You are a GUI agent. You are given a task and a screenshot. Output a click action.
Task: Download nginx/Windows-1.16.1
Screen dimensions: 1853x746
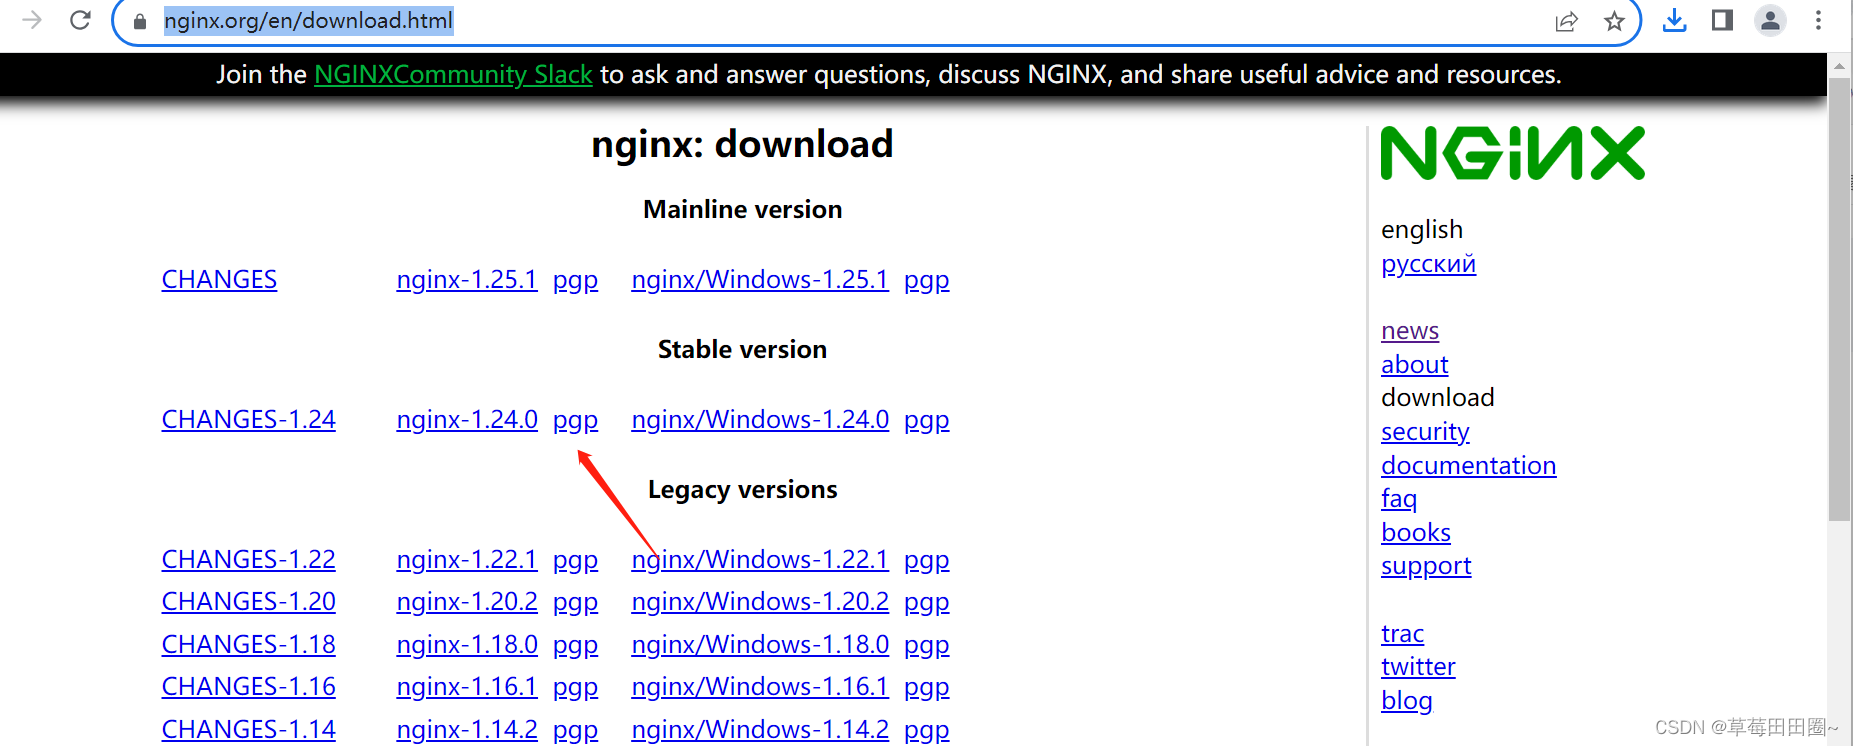tap(760, 687)
